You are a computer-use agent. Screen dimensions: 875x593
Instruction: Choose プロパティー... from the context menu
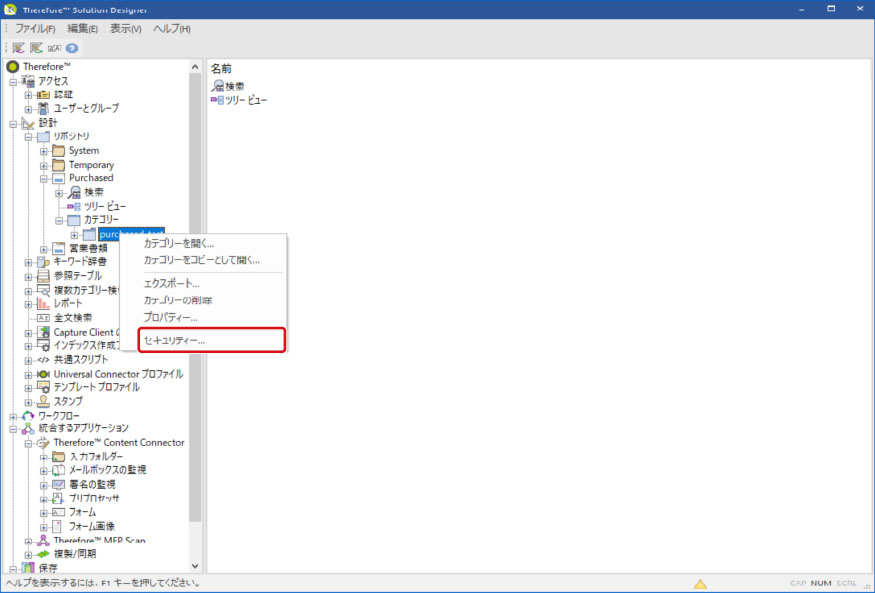171,317
